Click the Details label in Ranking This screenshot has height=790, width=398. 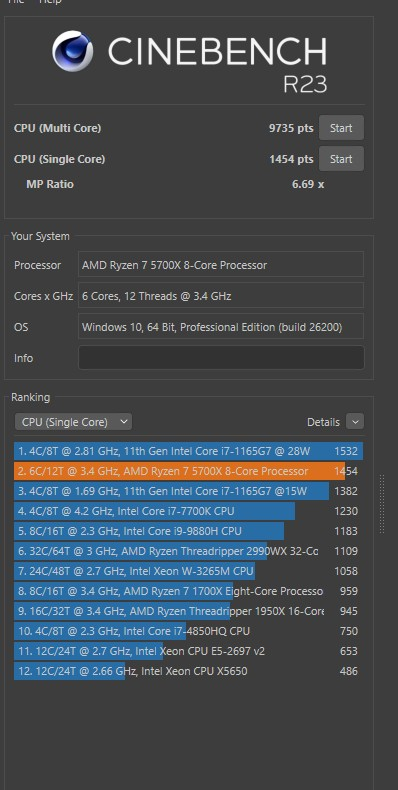pyautogui.click(x=323, y=422)
